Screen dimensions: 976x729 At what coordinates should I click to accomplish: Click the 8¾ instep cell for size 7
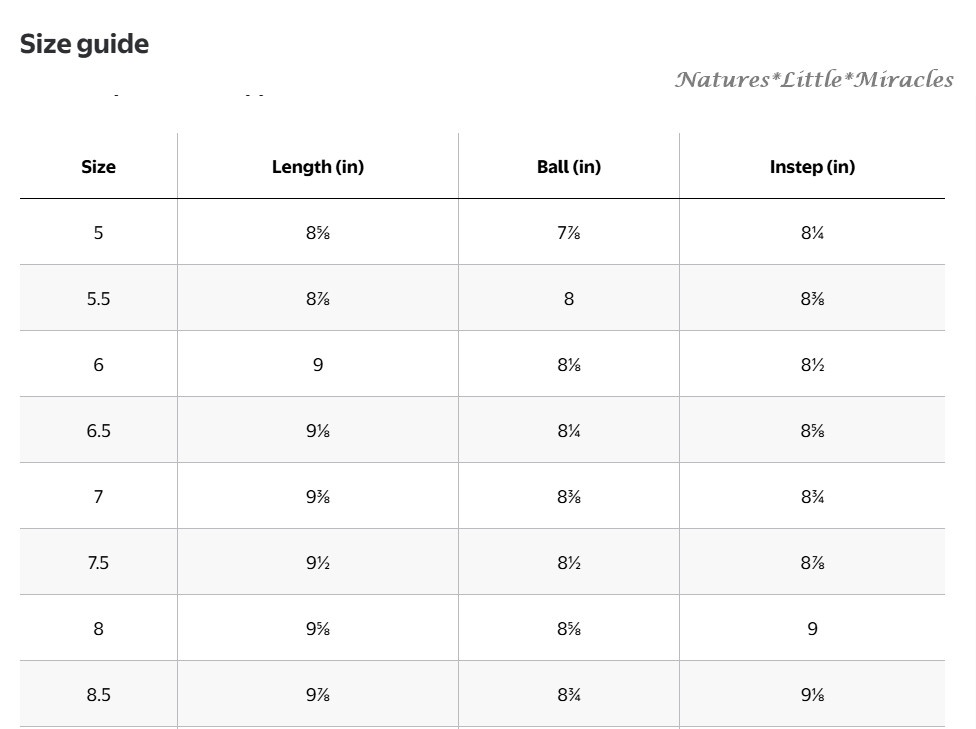pyautogui.click(x=812, y=497)
